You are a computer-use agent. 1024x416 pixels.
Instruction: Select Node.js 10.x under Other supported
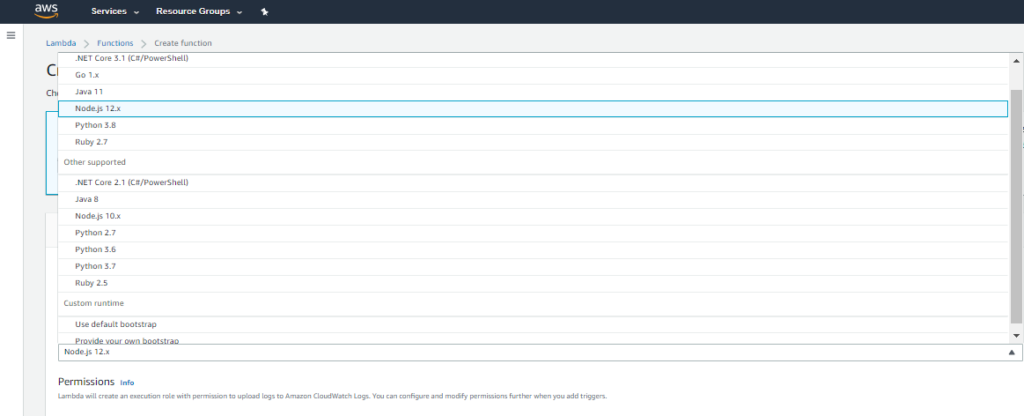coord(97,216)
